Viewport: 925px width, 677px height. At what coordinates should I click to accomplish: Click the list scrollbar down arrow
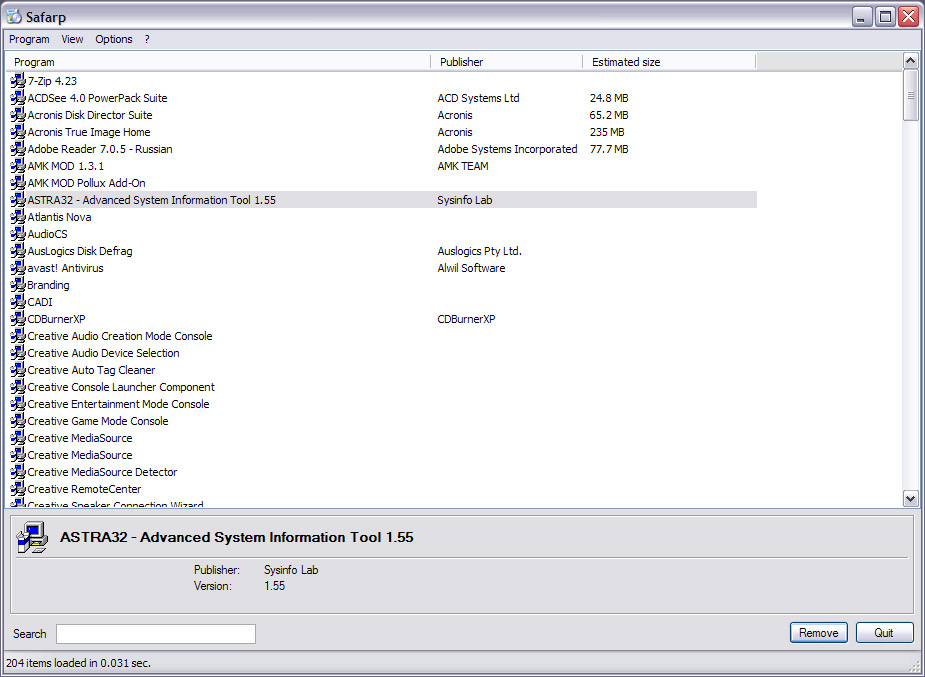(910, 499)
